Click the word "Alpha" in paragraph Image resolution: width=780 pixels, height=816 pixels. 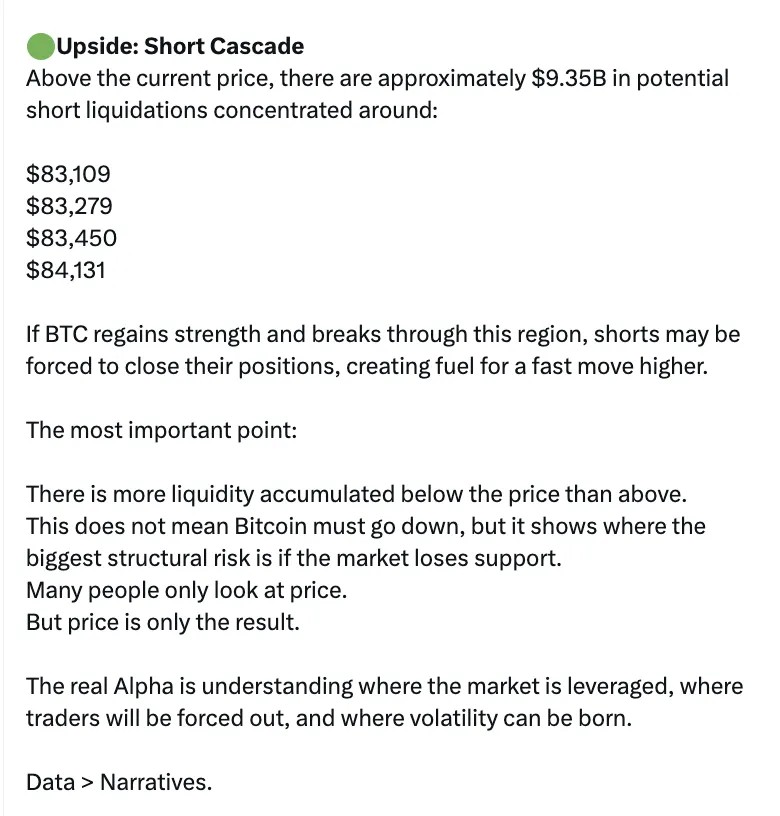pyautogui.click(x=144, y=686)
